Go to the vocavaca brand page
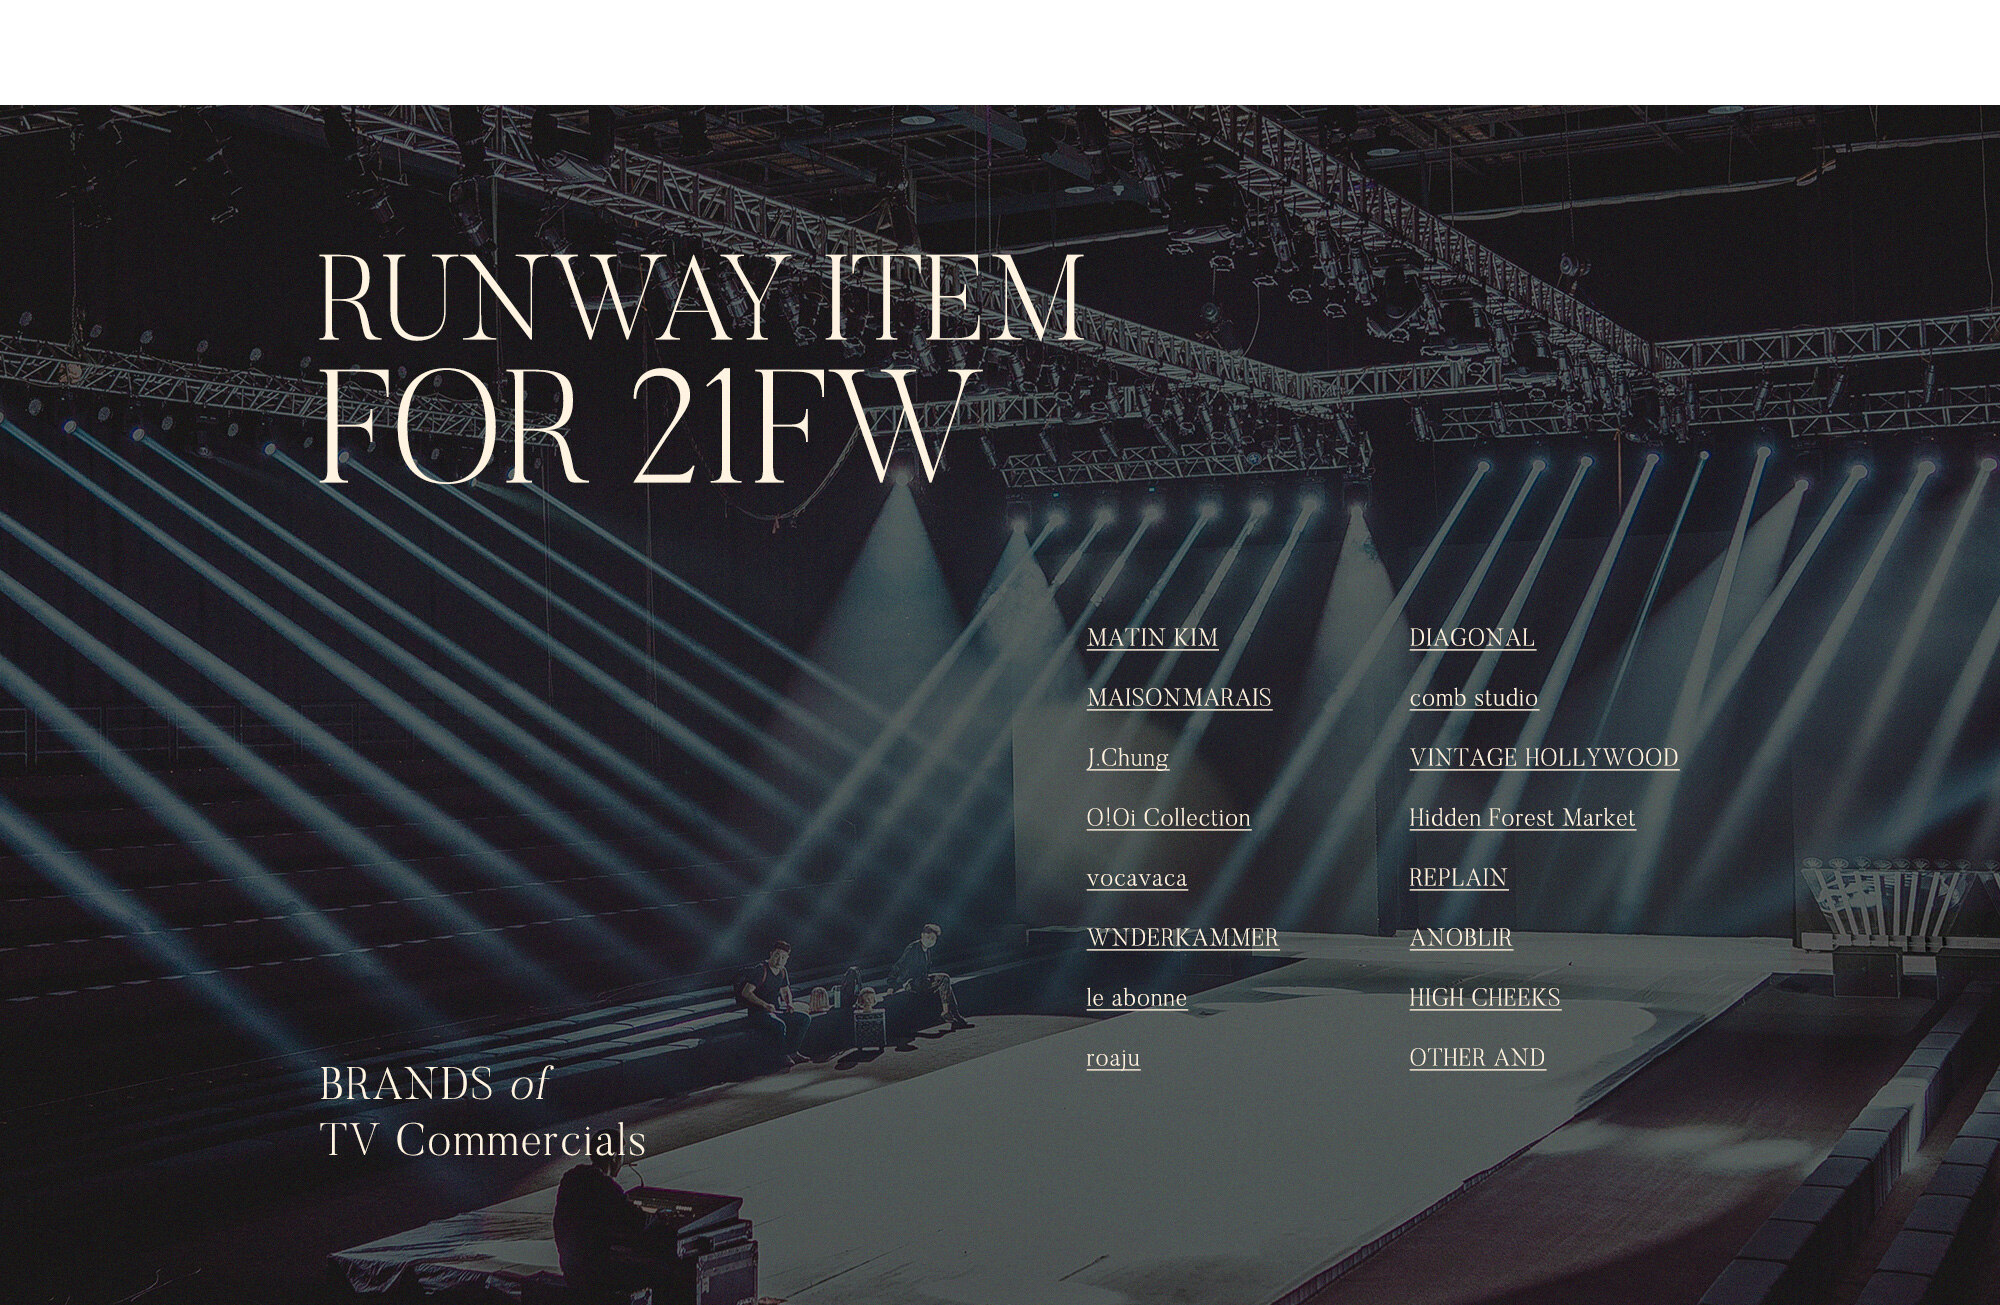The image size is (2000, 1305). [1137, 878]
